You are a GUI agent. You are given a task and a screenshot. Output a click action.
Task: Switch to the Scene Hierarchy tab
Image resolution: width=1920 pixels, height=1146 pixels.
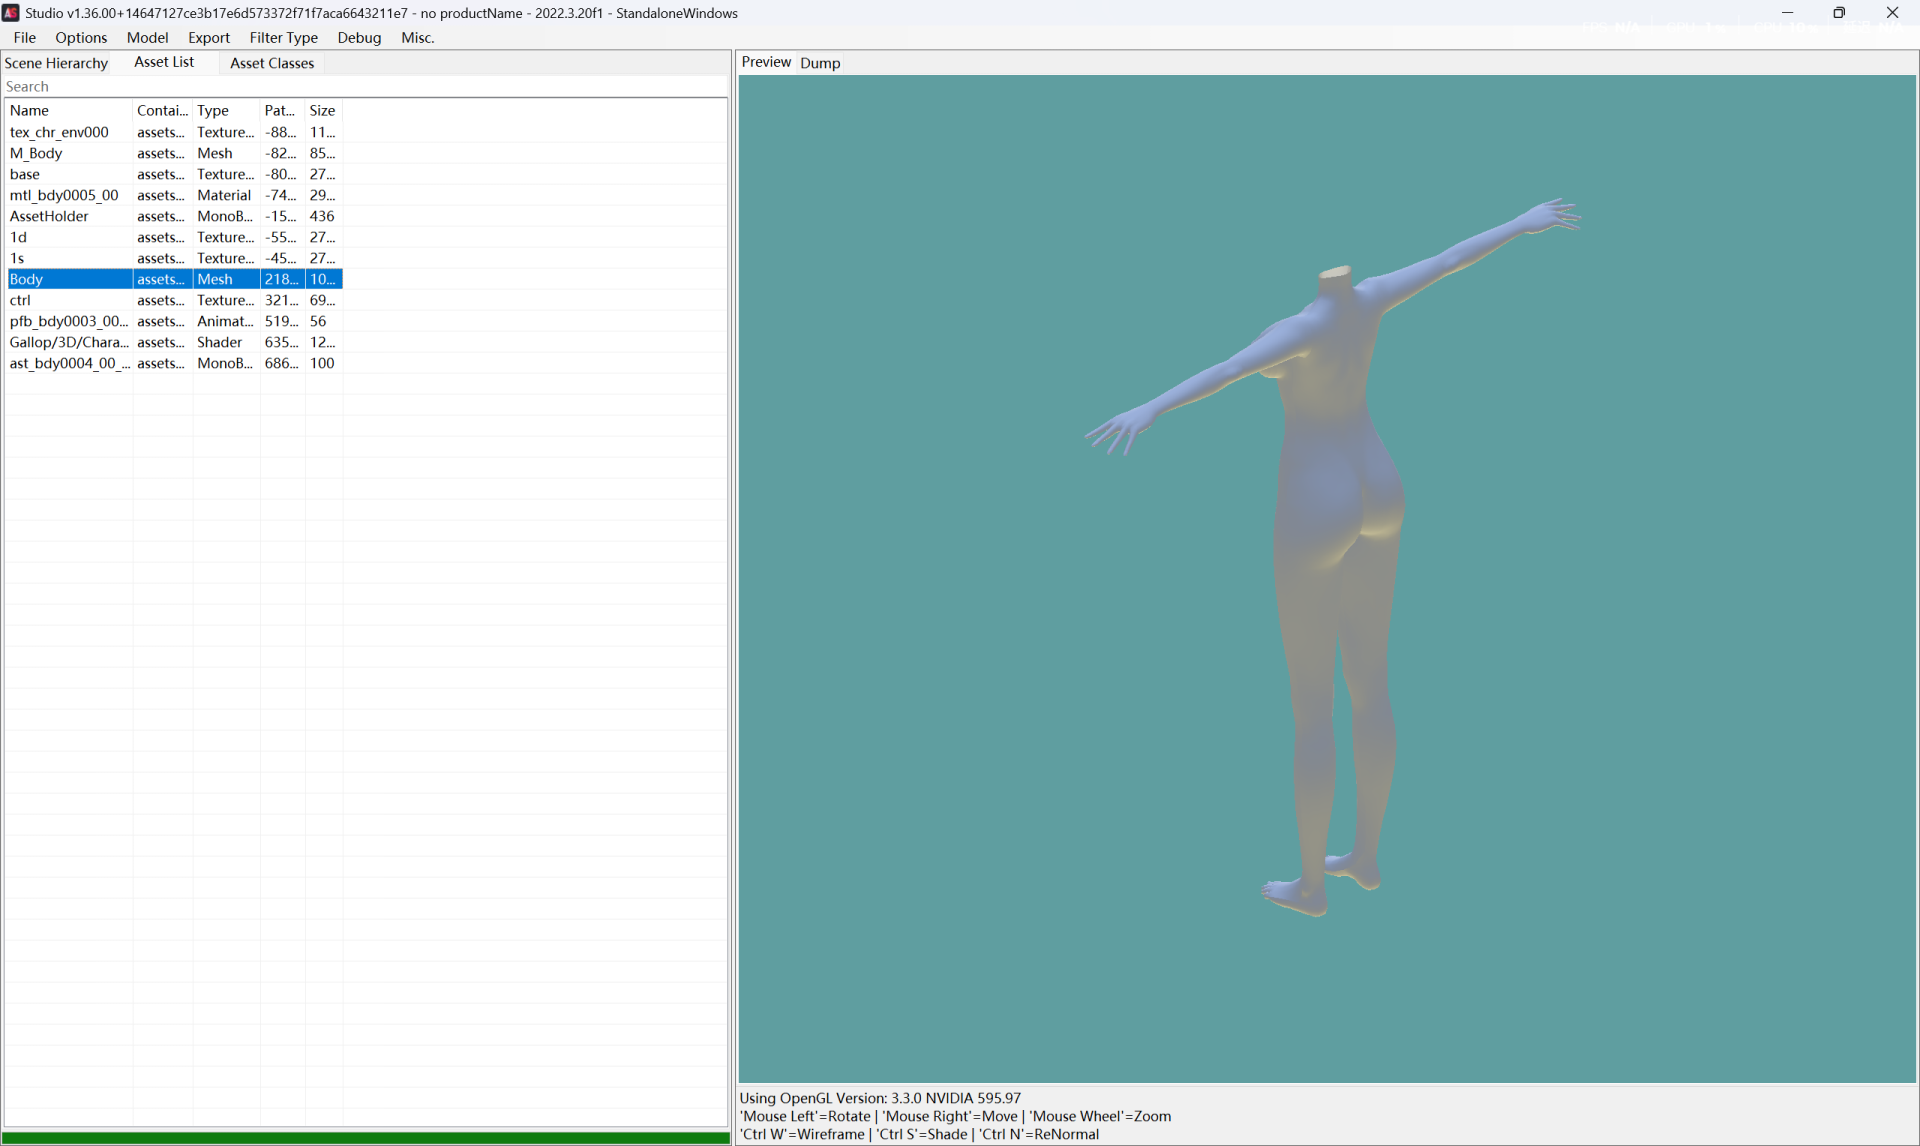click(56, 63)
